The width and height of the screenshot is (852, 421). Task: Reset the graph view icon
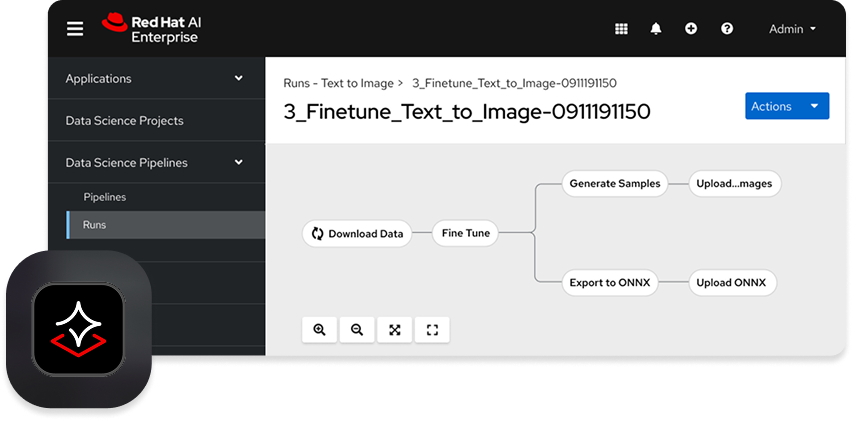[x=432, y=330]
